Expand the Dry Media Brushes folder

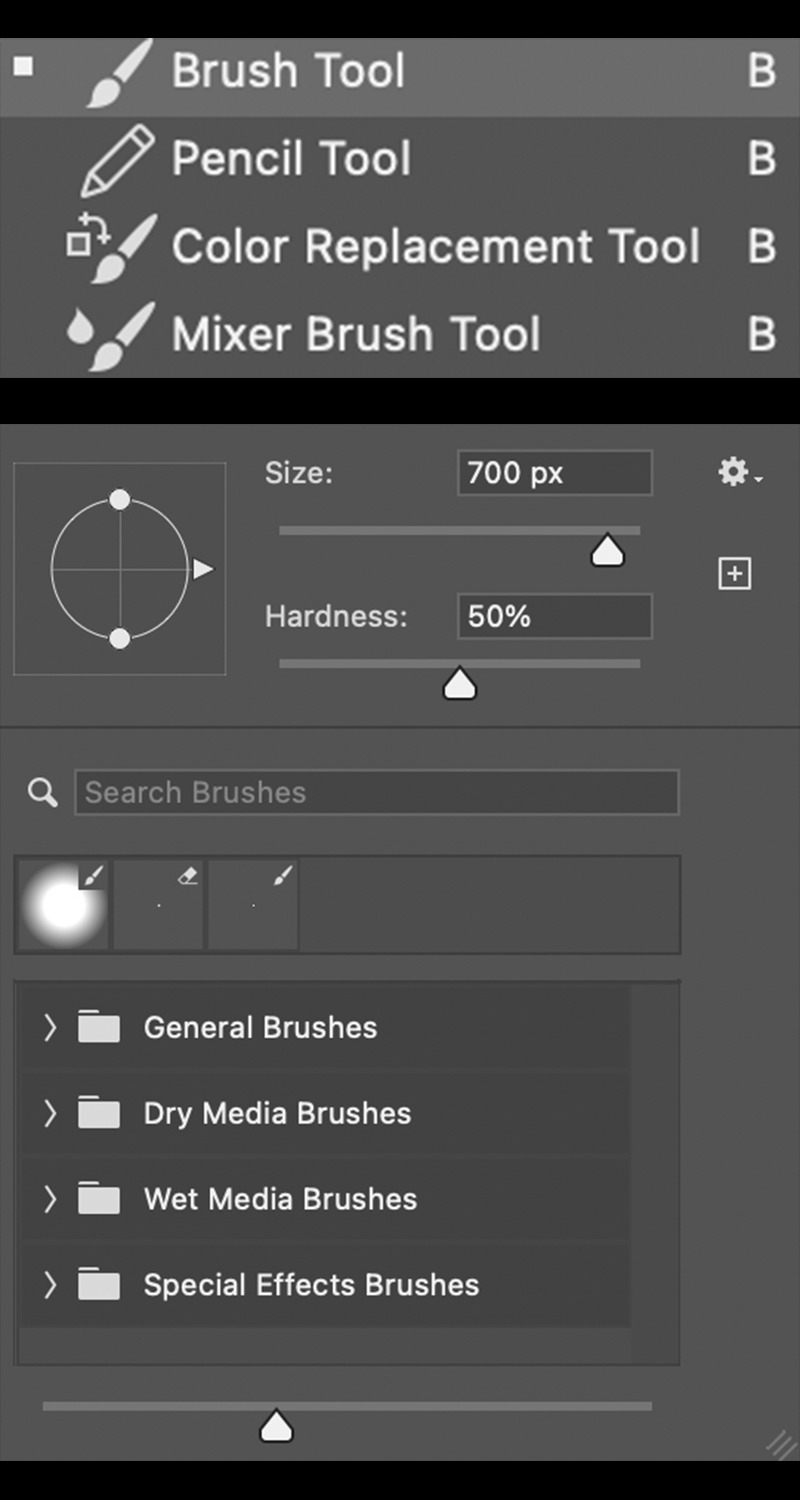(50, 1113)
